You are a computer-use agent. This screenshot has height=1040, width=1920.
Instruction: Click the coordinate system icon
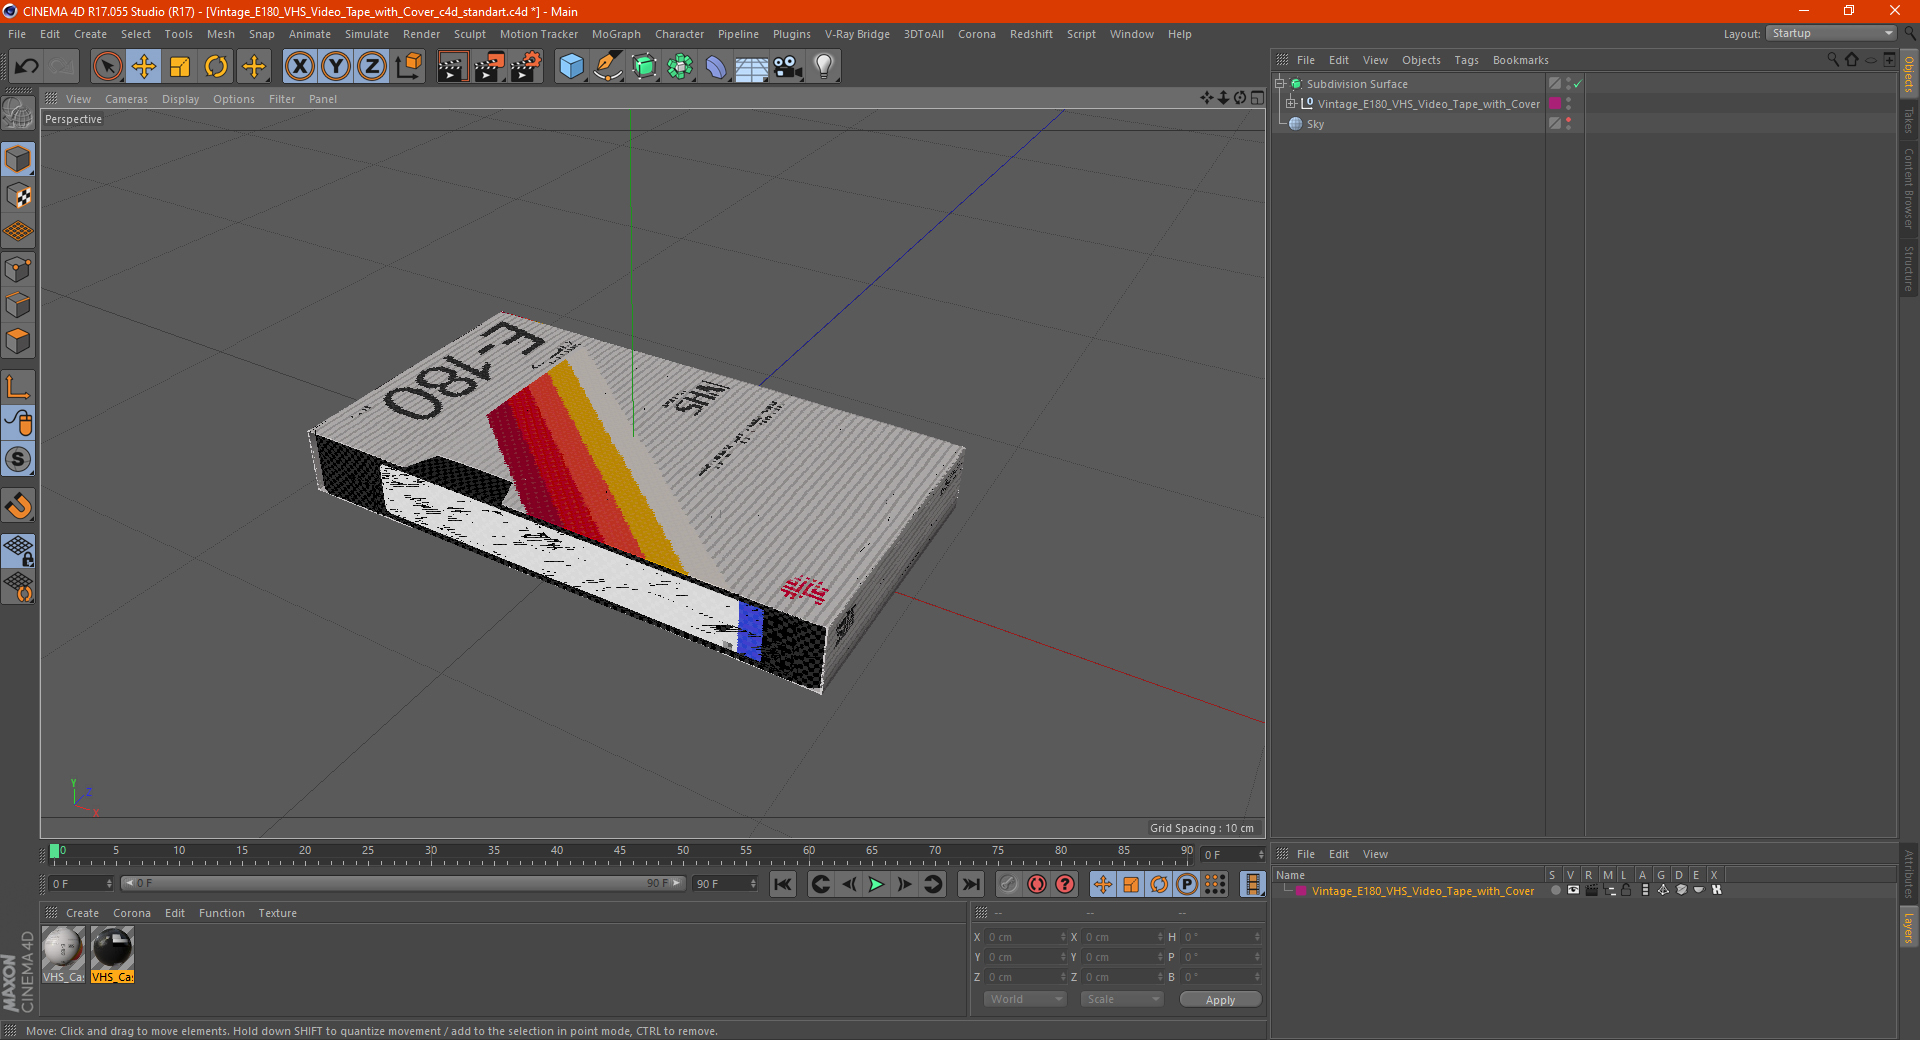click(408, 67)
